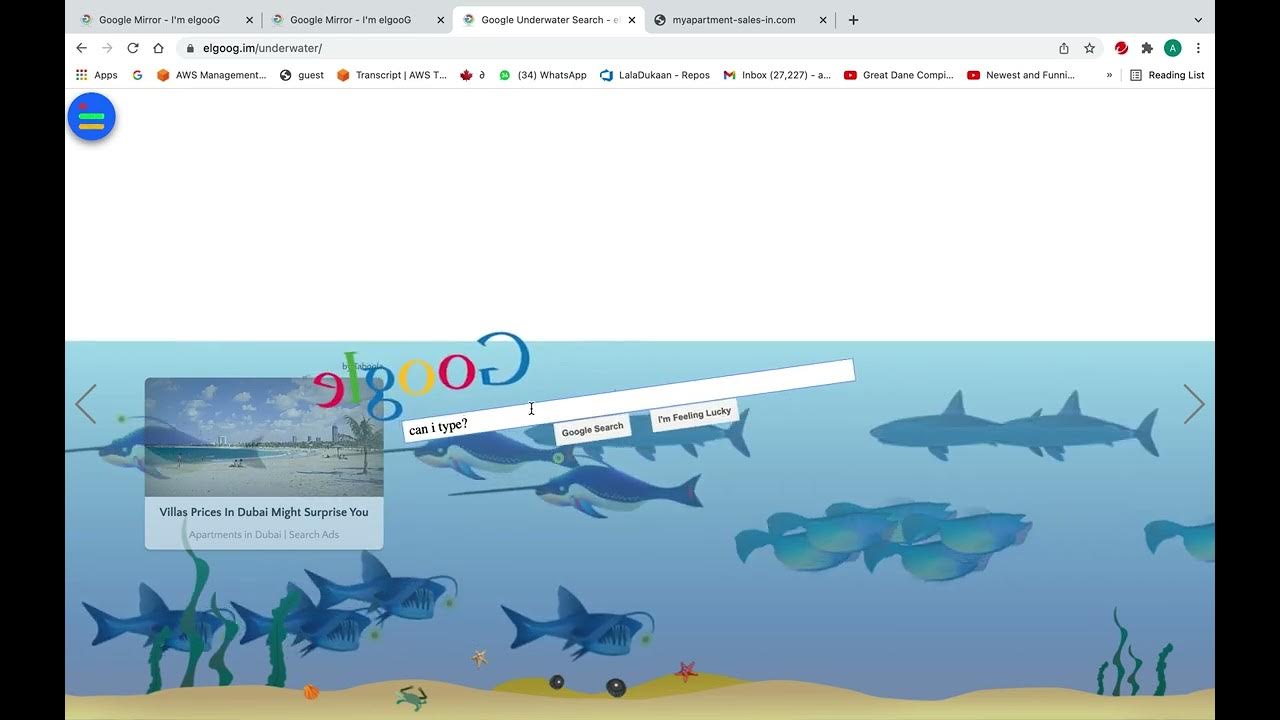This screenshot has width=1280, height=720.
Task: Open the green profile avatar
Action: point(1173,48)
